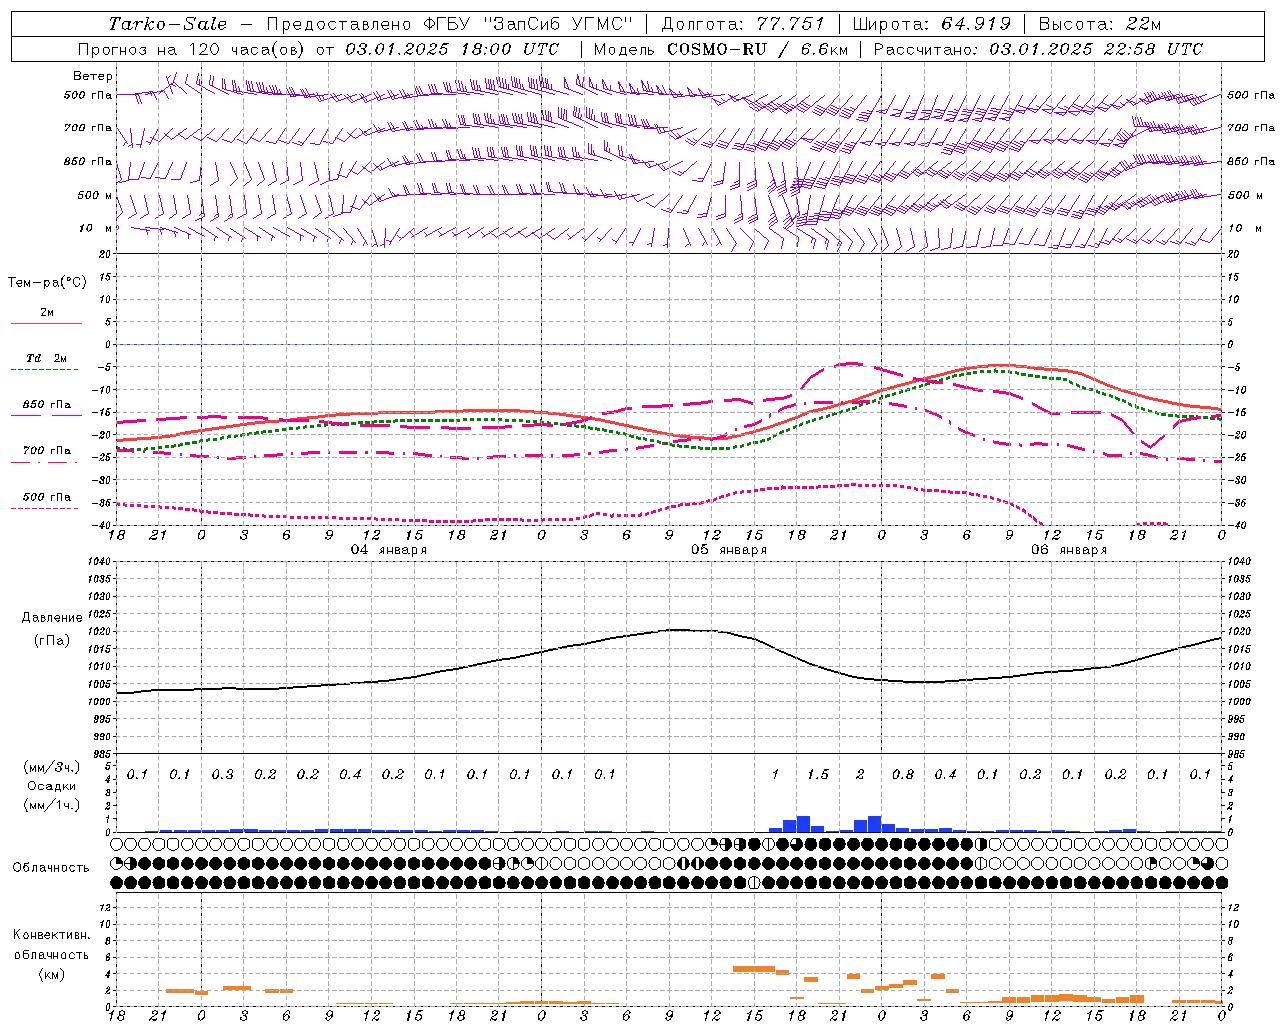Click the (мм/1ч.) unit label

click(52, 805)
